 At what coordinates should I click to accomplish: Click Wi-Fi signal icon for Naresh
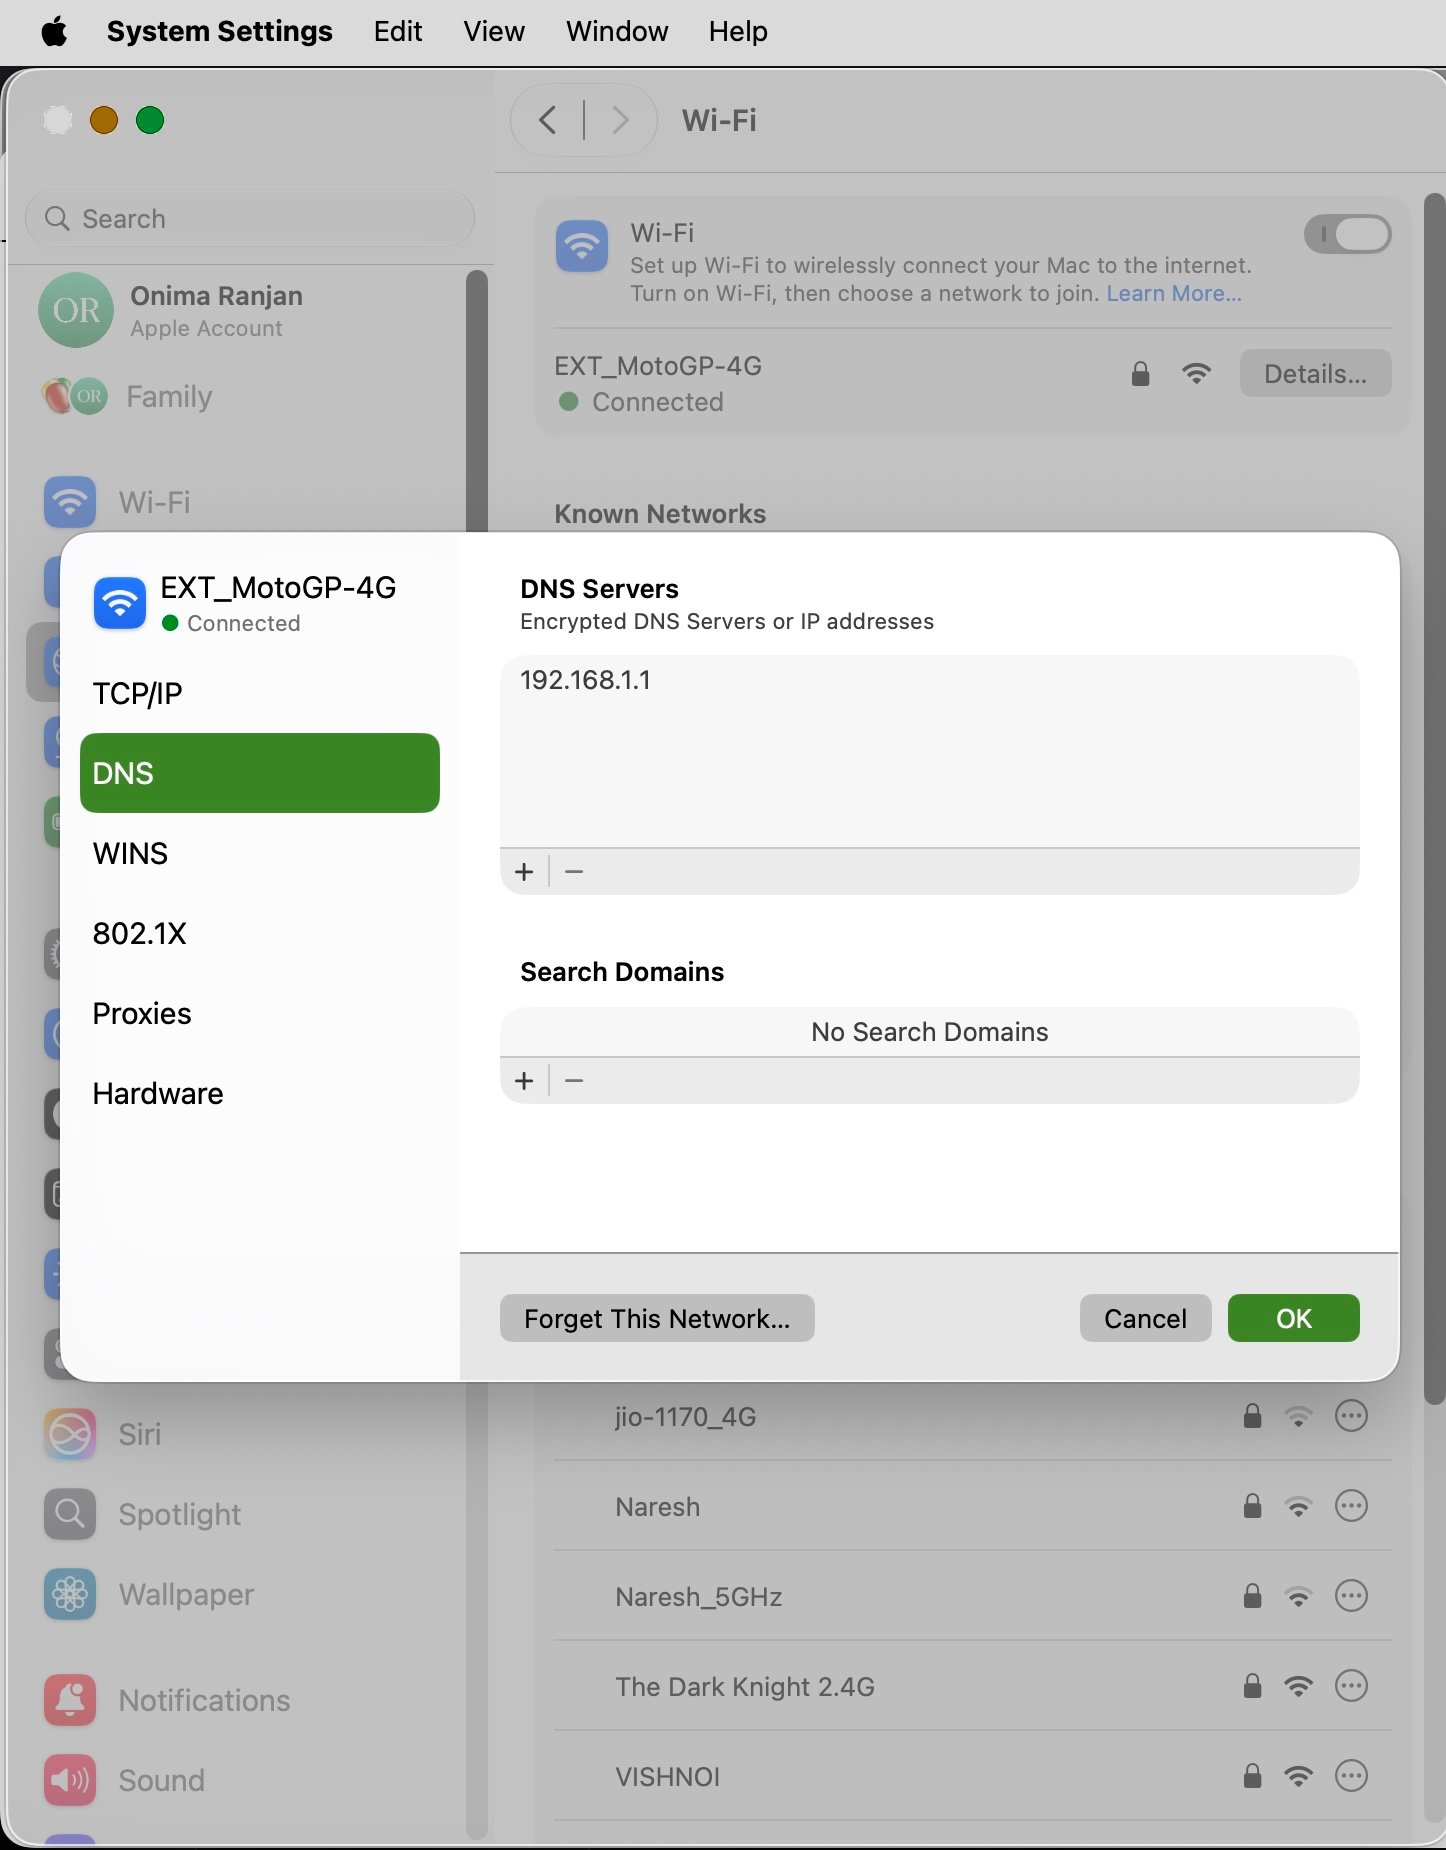click(1298, 1506)
